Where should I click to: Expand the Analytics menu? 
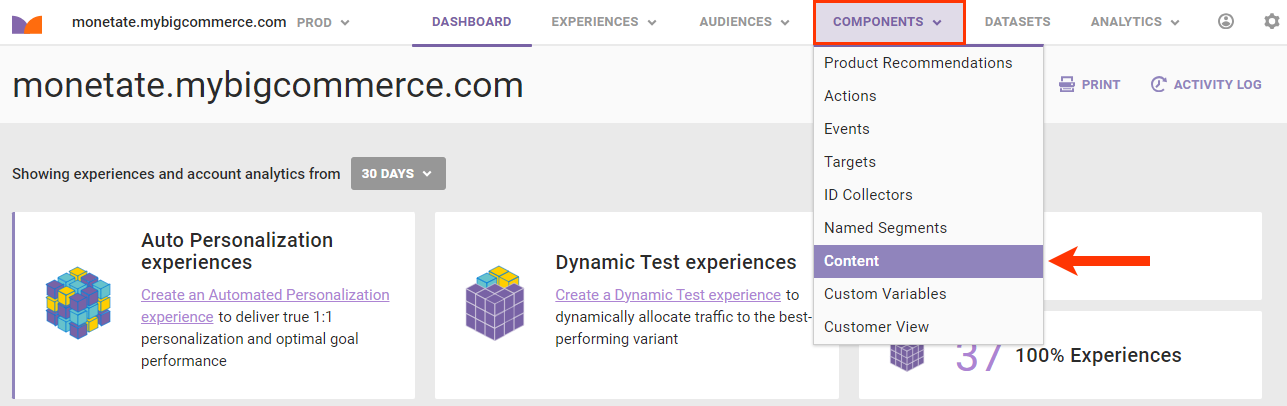pos(1135,22)
